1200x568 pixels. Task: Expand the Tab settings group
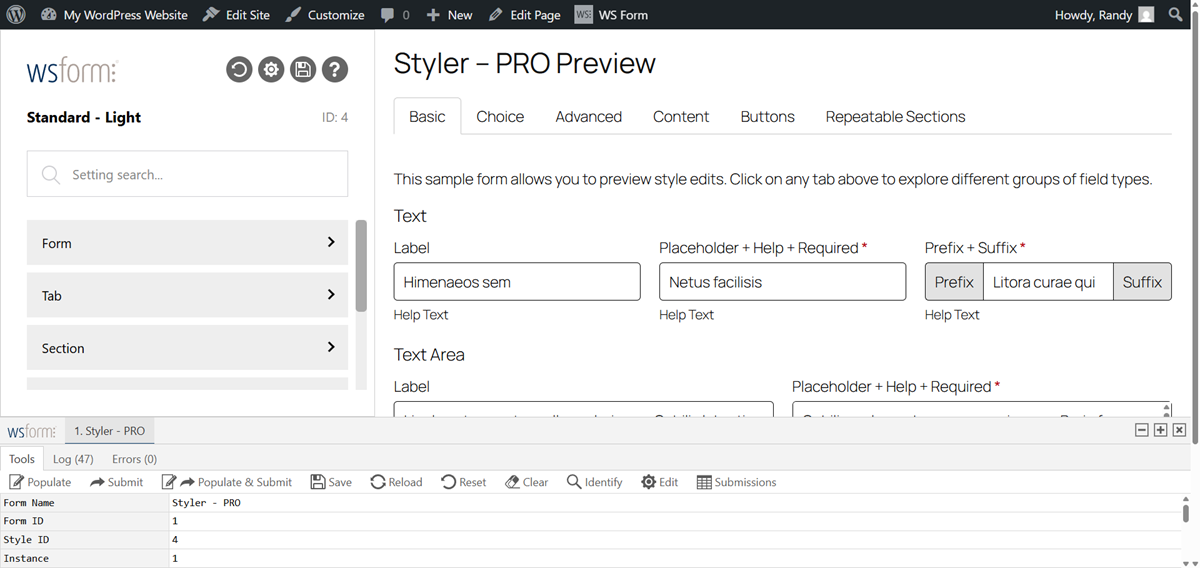(x=187, y=296)
